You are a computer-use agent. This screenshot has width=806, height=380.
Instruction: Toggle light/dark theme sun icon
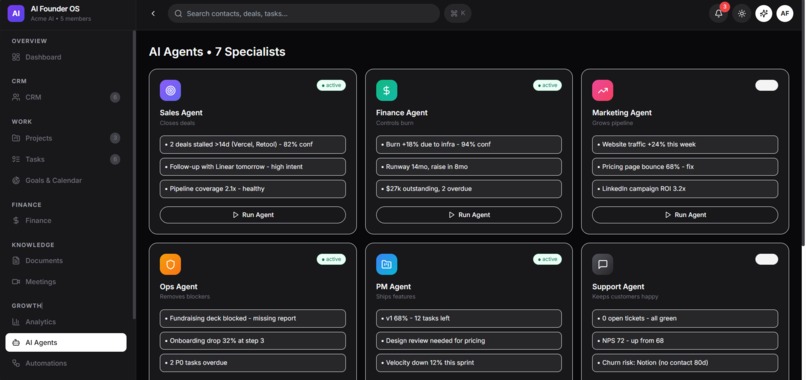(x=741, y=13)
